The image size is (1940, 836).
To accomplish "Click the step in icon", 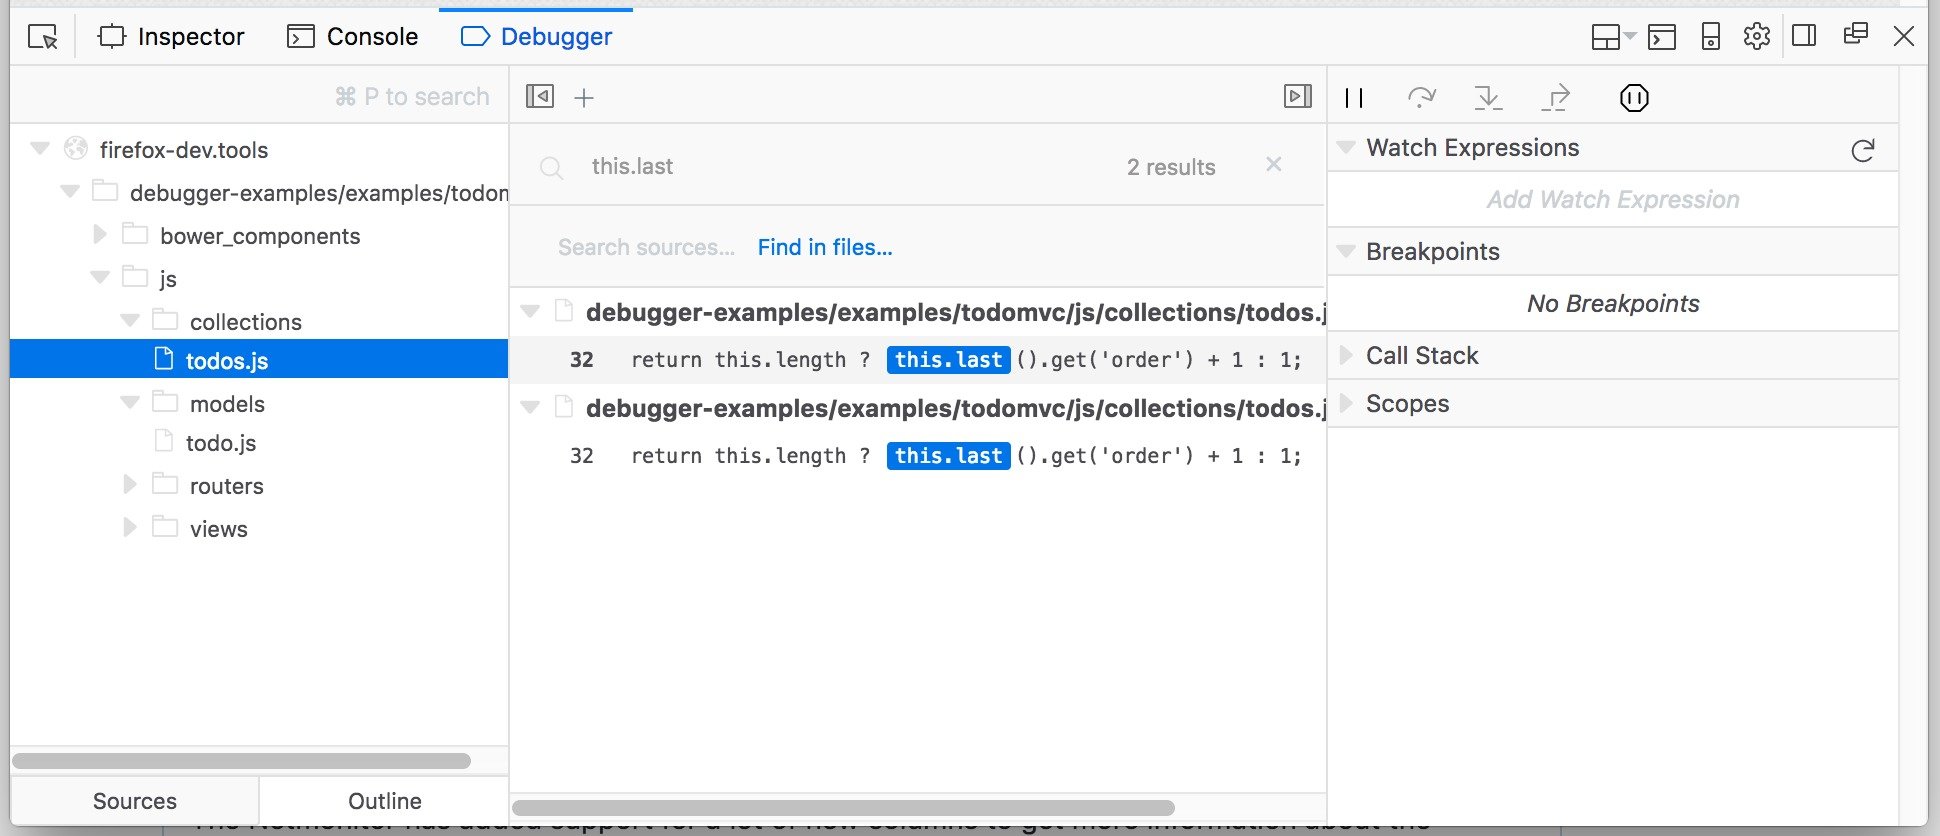I will 1488,97.
